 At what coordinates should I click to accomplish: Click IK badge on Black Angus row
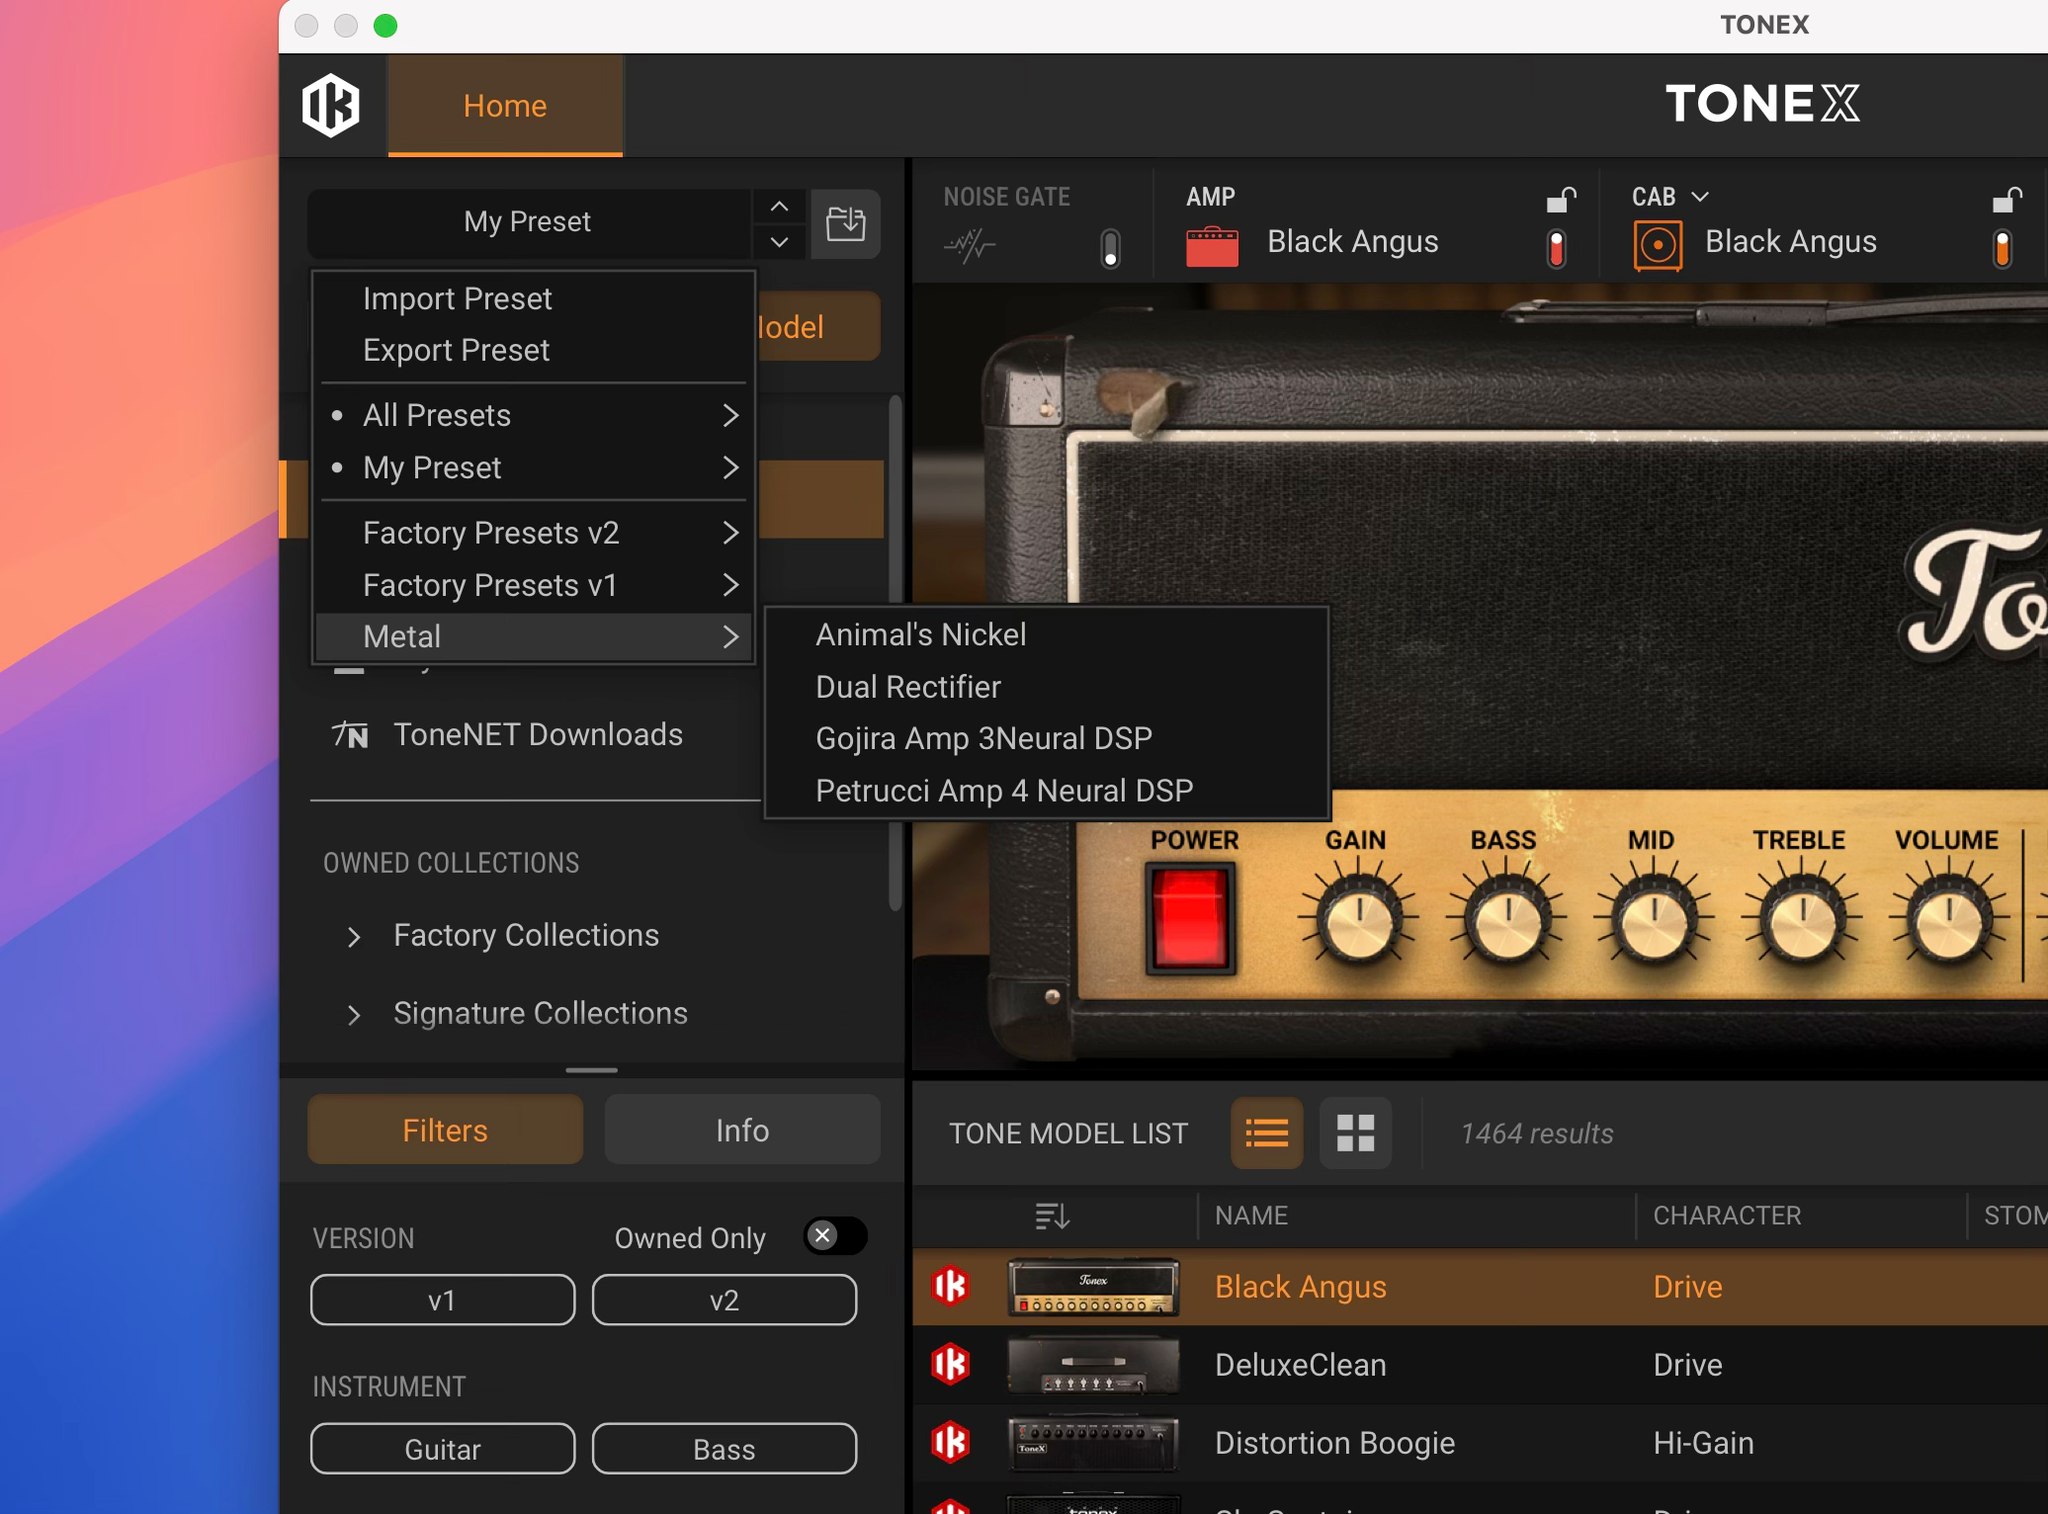950,1286
